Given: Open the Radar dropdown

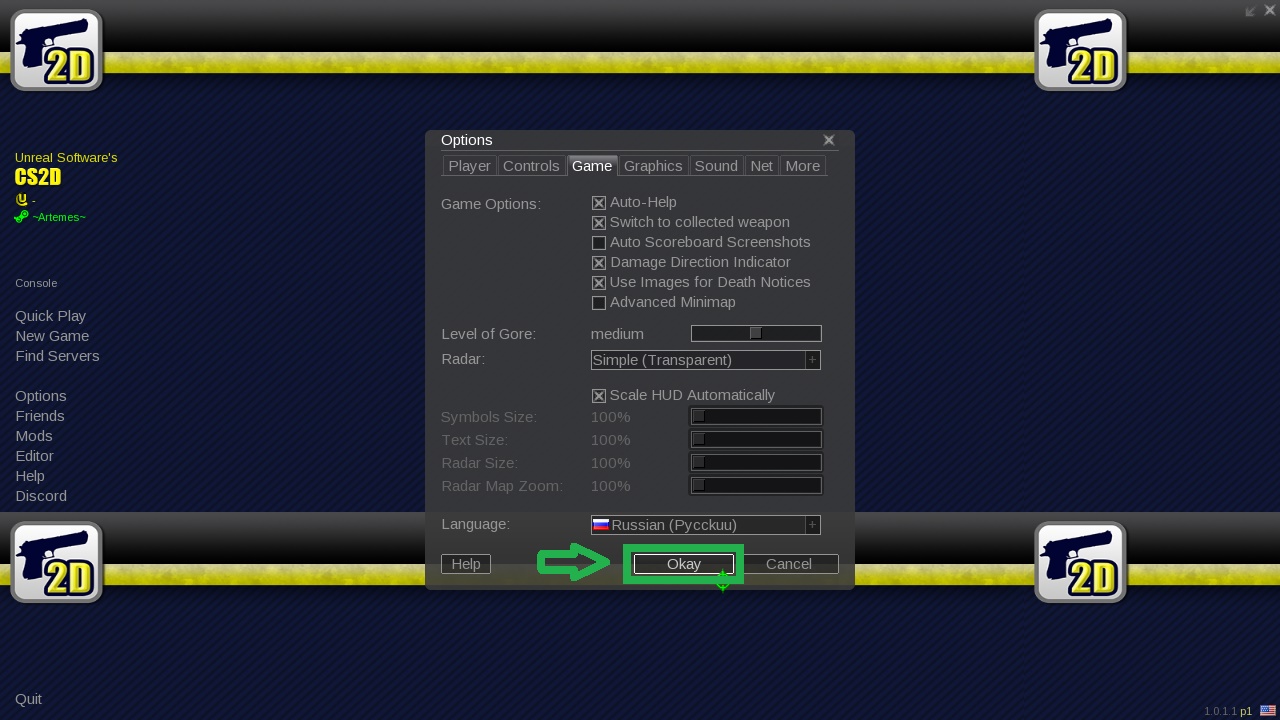Looking at the screenshot, I should point(706,360).
